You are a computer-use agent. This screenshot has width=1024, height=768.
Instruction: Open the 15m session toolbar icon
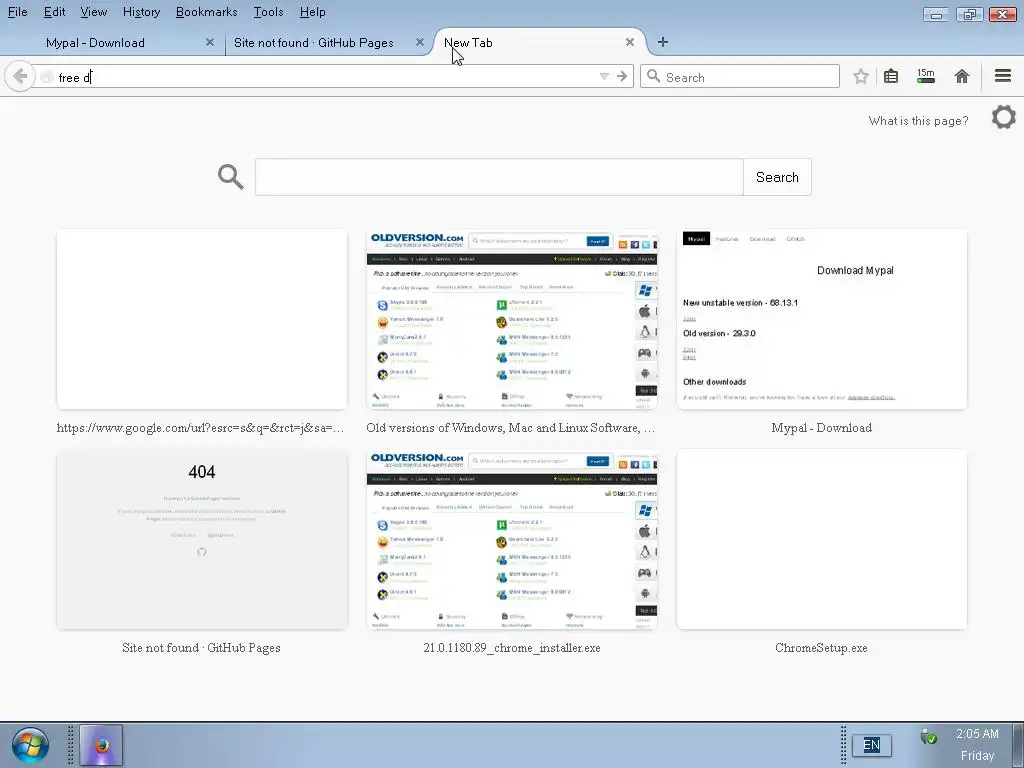tap(925, 76)
